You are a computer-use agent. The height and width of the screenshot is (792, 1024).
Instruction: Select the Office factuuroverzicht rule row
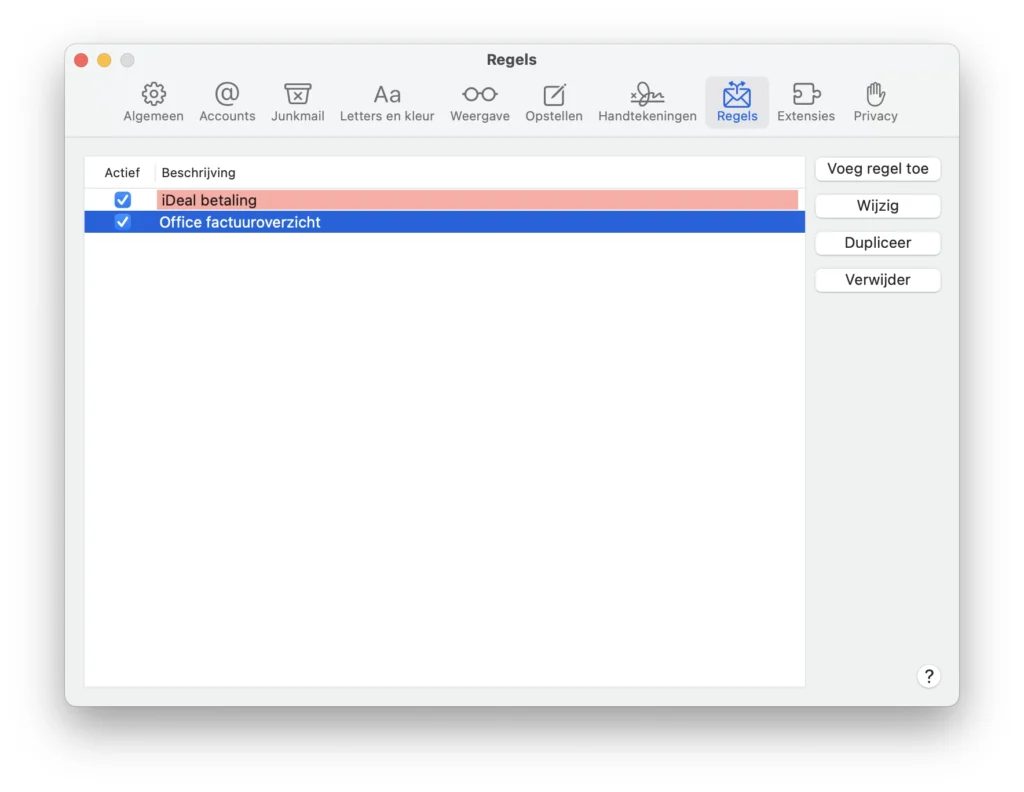coord(444,222)
